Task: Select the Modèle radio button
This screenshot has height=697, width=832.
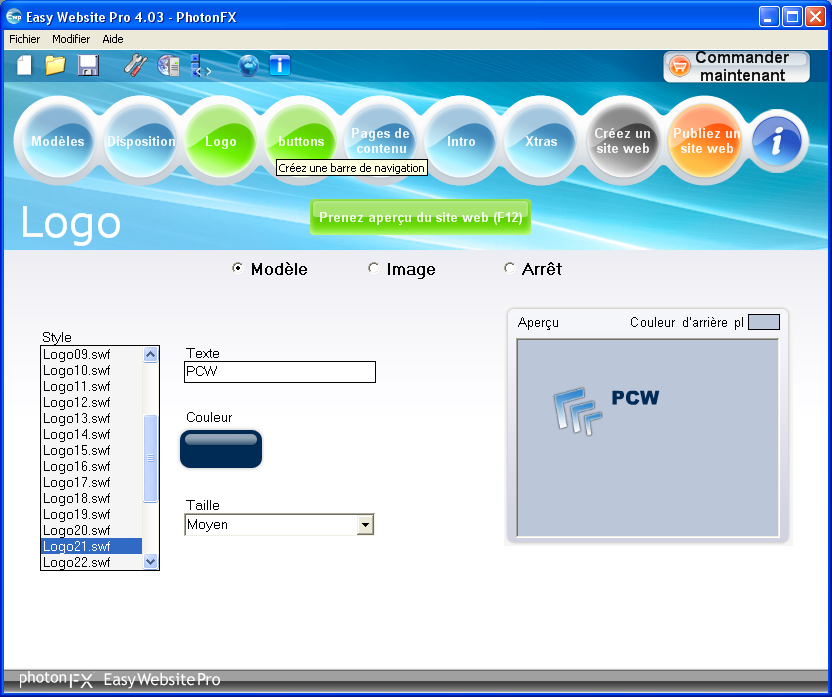Action: (x=237, y=268)
